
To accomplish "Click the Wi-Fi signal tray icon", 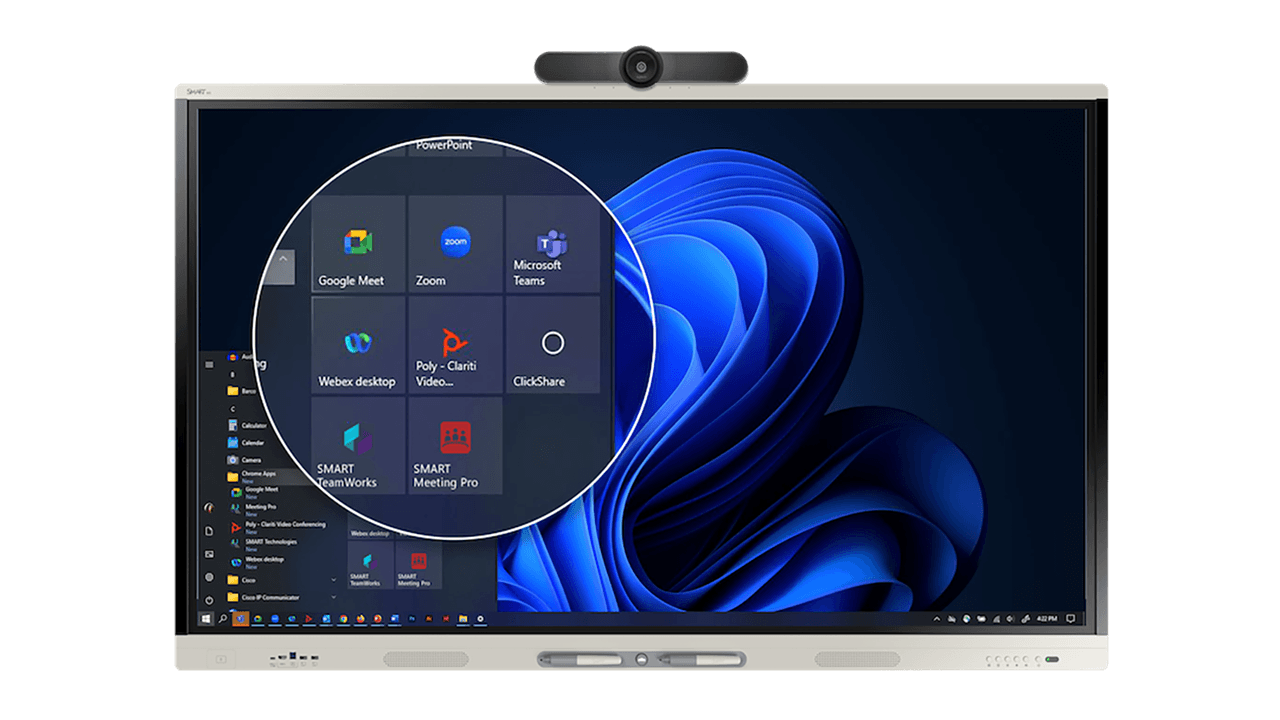I will [996, 619].
